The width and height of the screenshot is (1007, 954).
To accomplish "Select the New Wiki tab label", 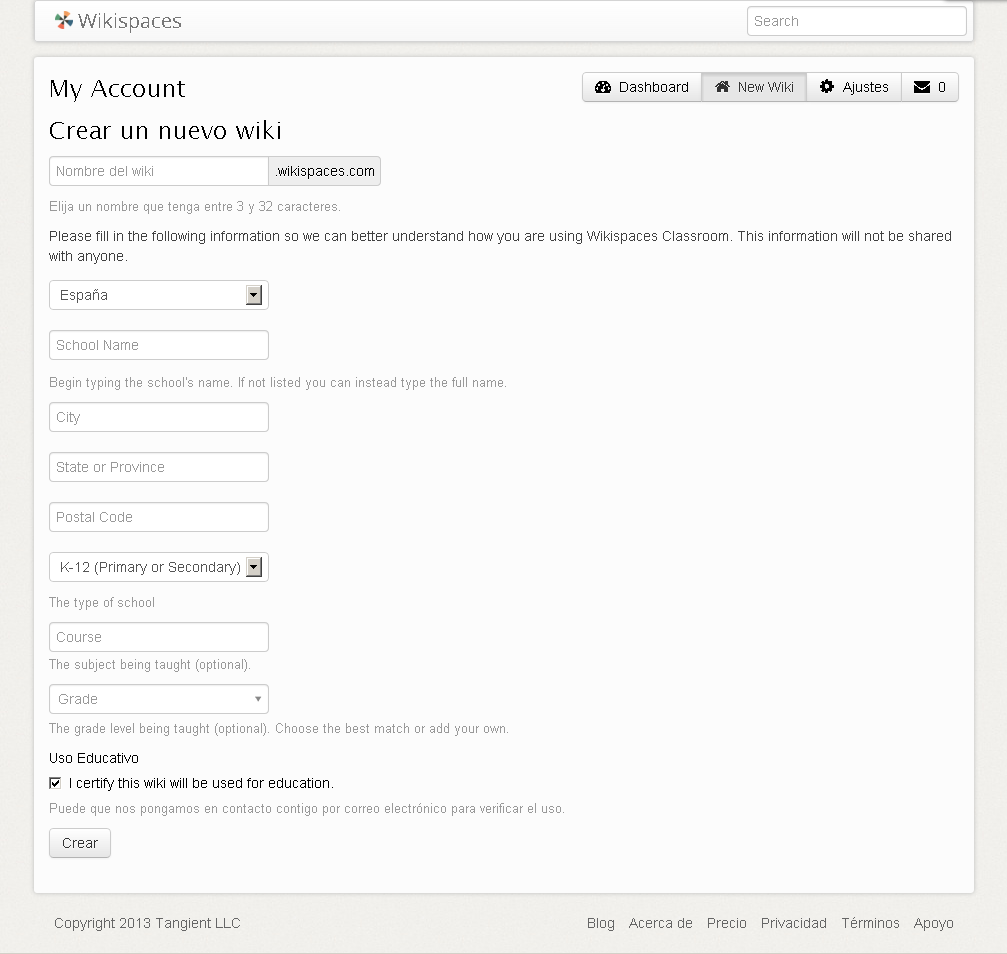I will (766, 87).
